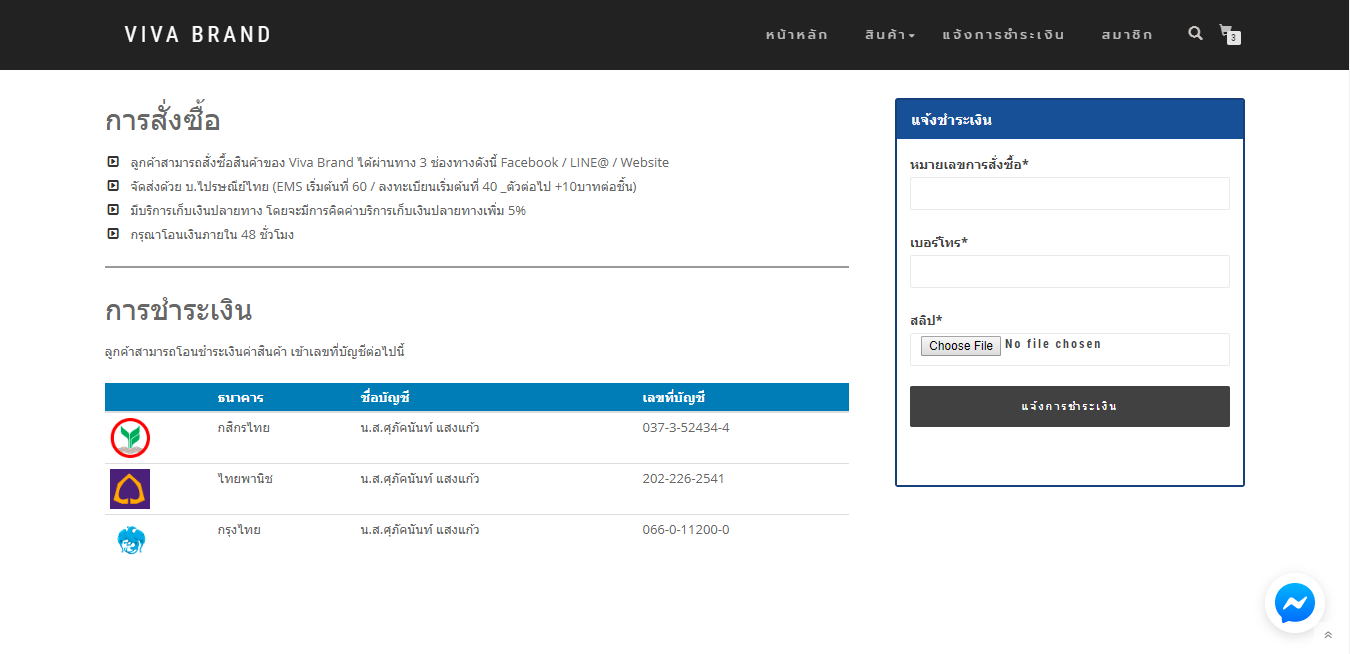Click the Krungthai bank logo
Image resolution: width=1350 pixels, height=654 pixels.
click(131, 541)
